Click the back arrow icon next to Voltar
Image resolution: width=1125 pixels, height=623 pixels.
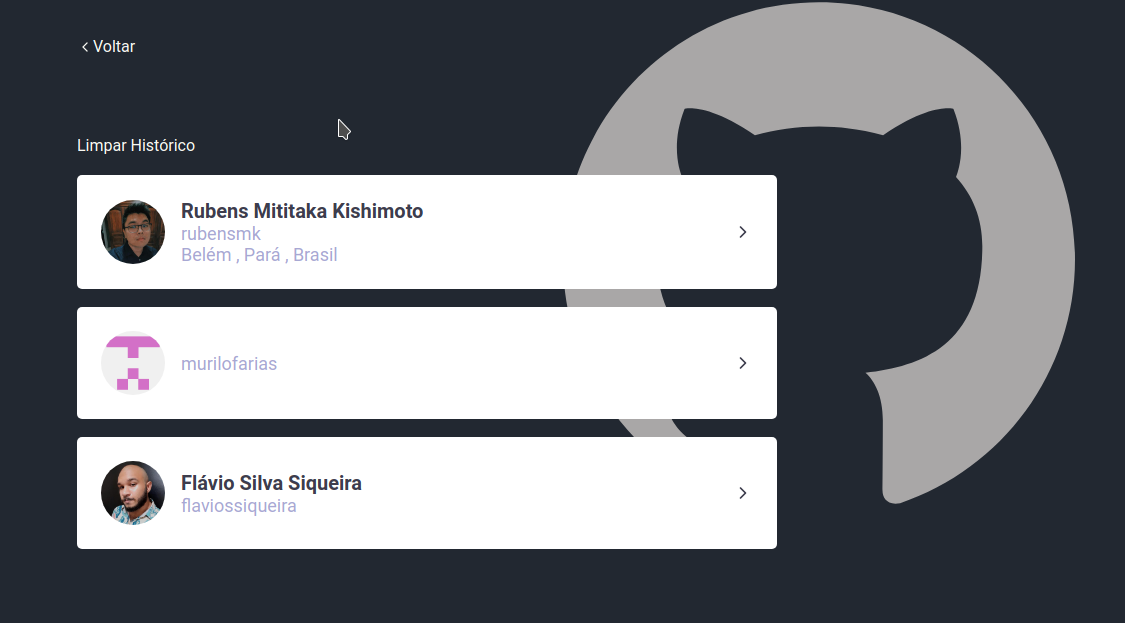[84, 46]
